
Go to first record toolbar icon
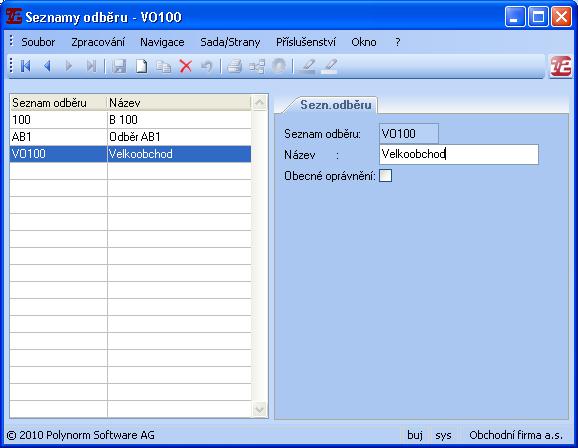click(x=25, y=66)
